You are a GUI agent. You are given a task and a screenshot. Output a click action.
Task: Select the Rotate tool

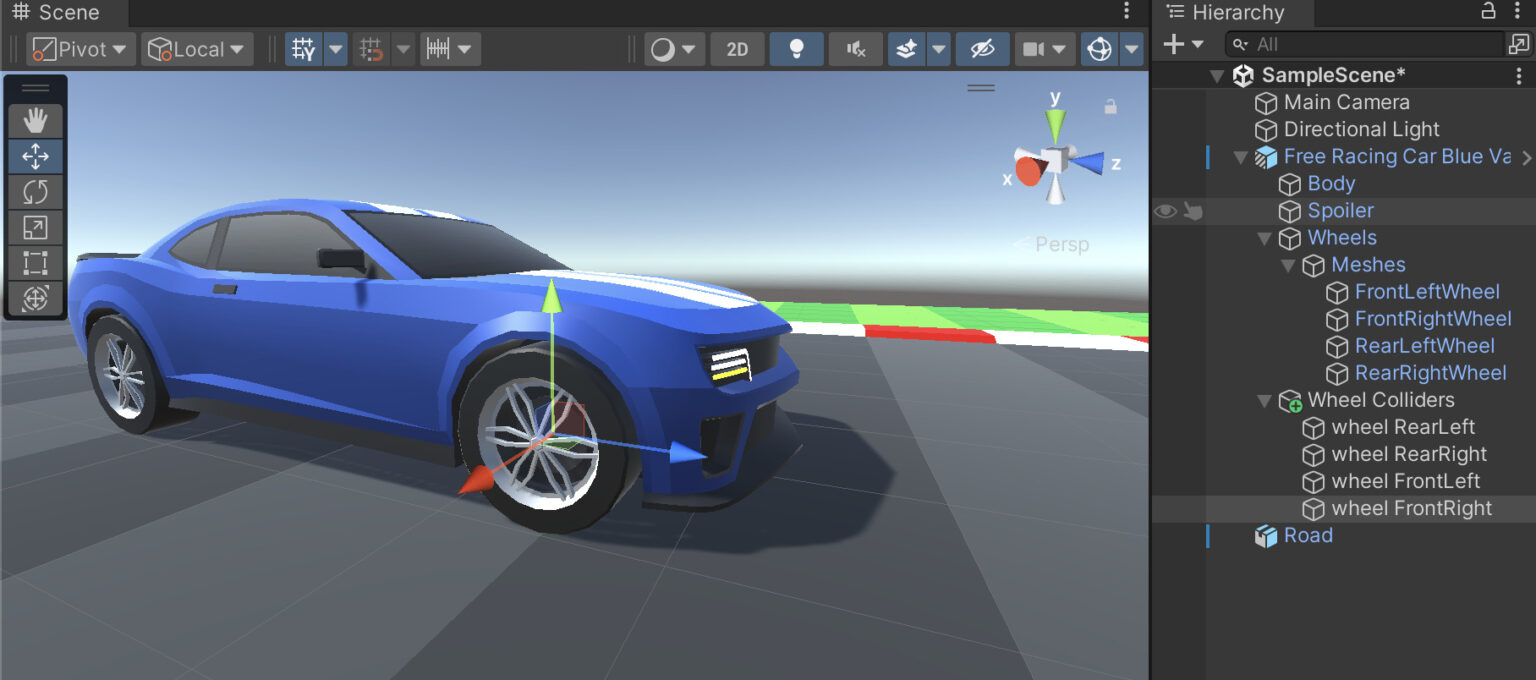[35, 192]
